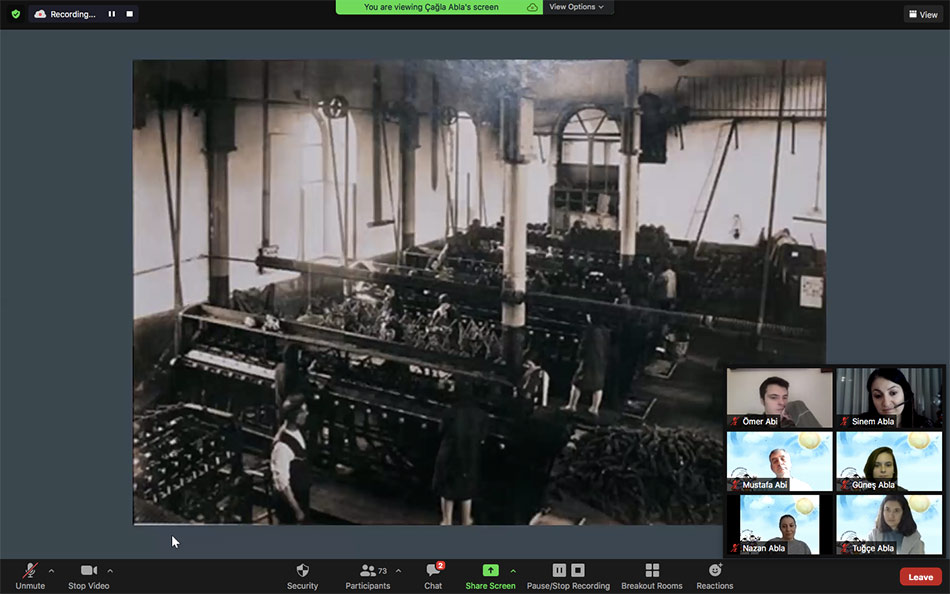Open the View Options dropdown
The height and width of the screenshot is (594, 950).
[576, 7]
